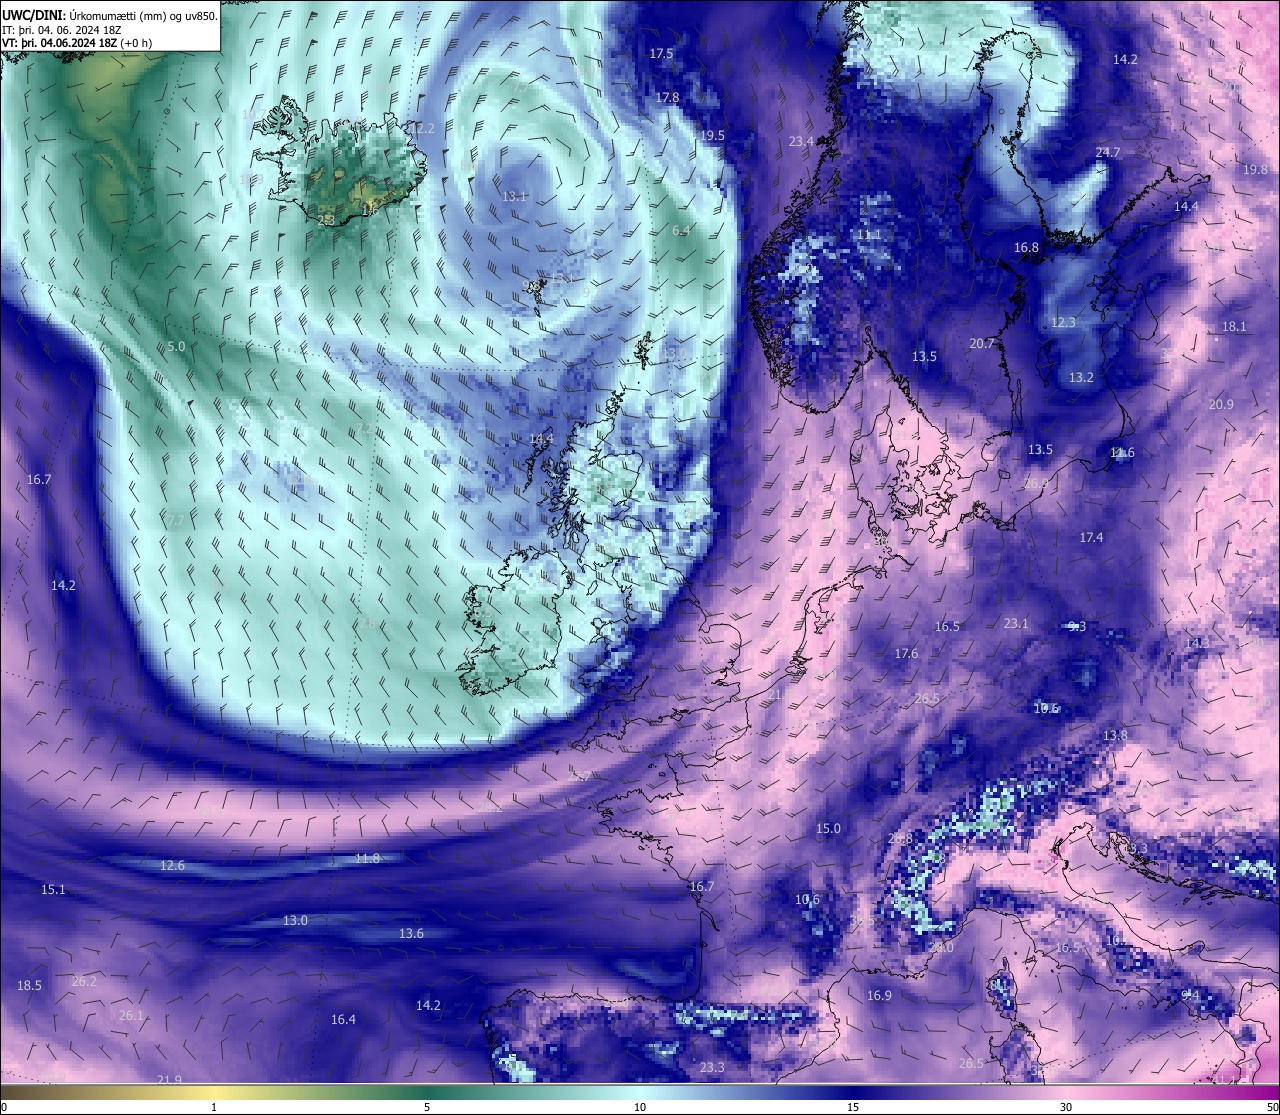The width and height of the screenshot is (1280, 1115).
Task: Click the 11.8 value label
Action: coord(368,859)
